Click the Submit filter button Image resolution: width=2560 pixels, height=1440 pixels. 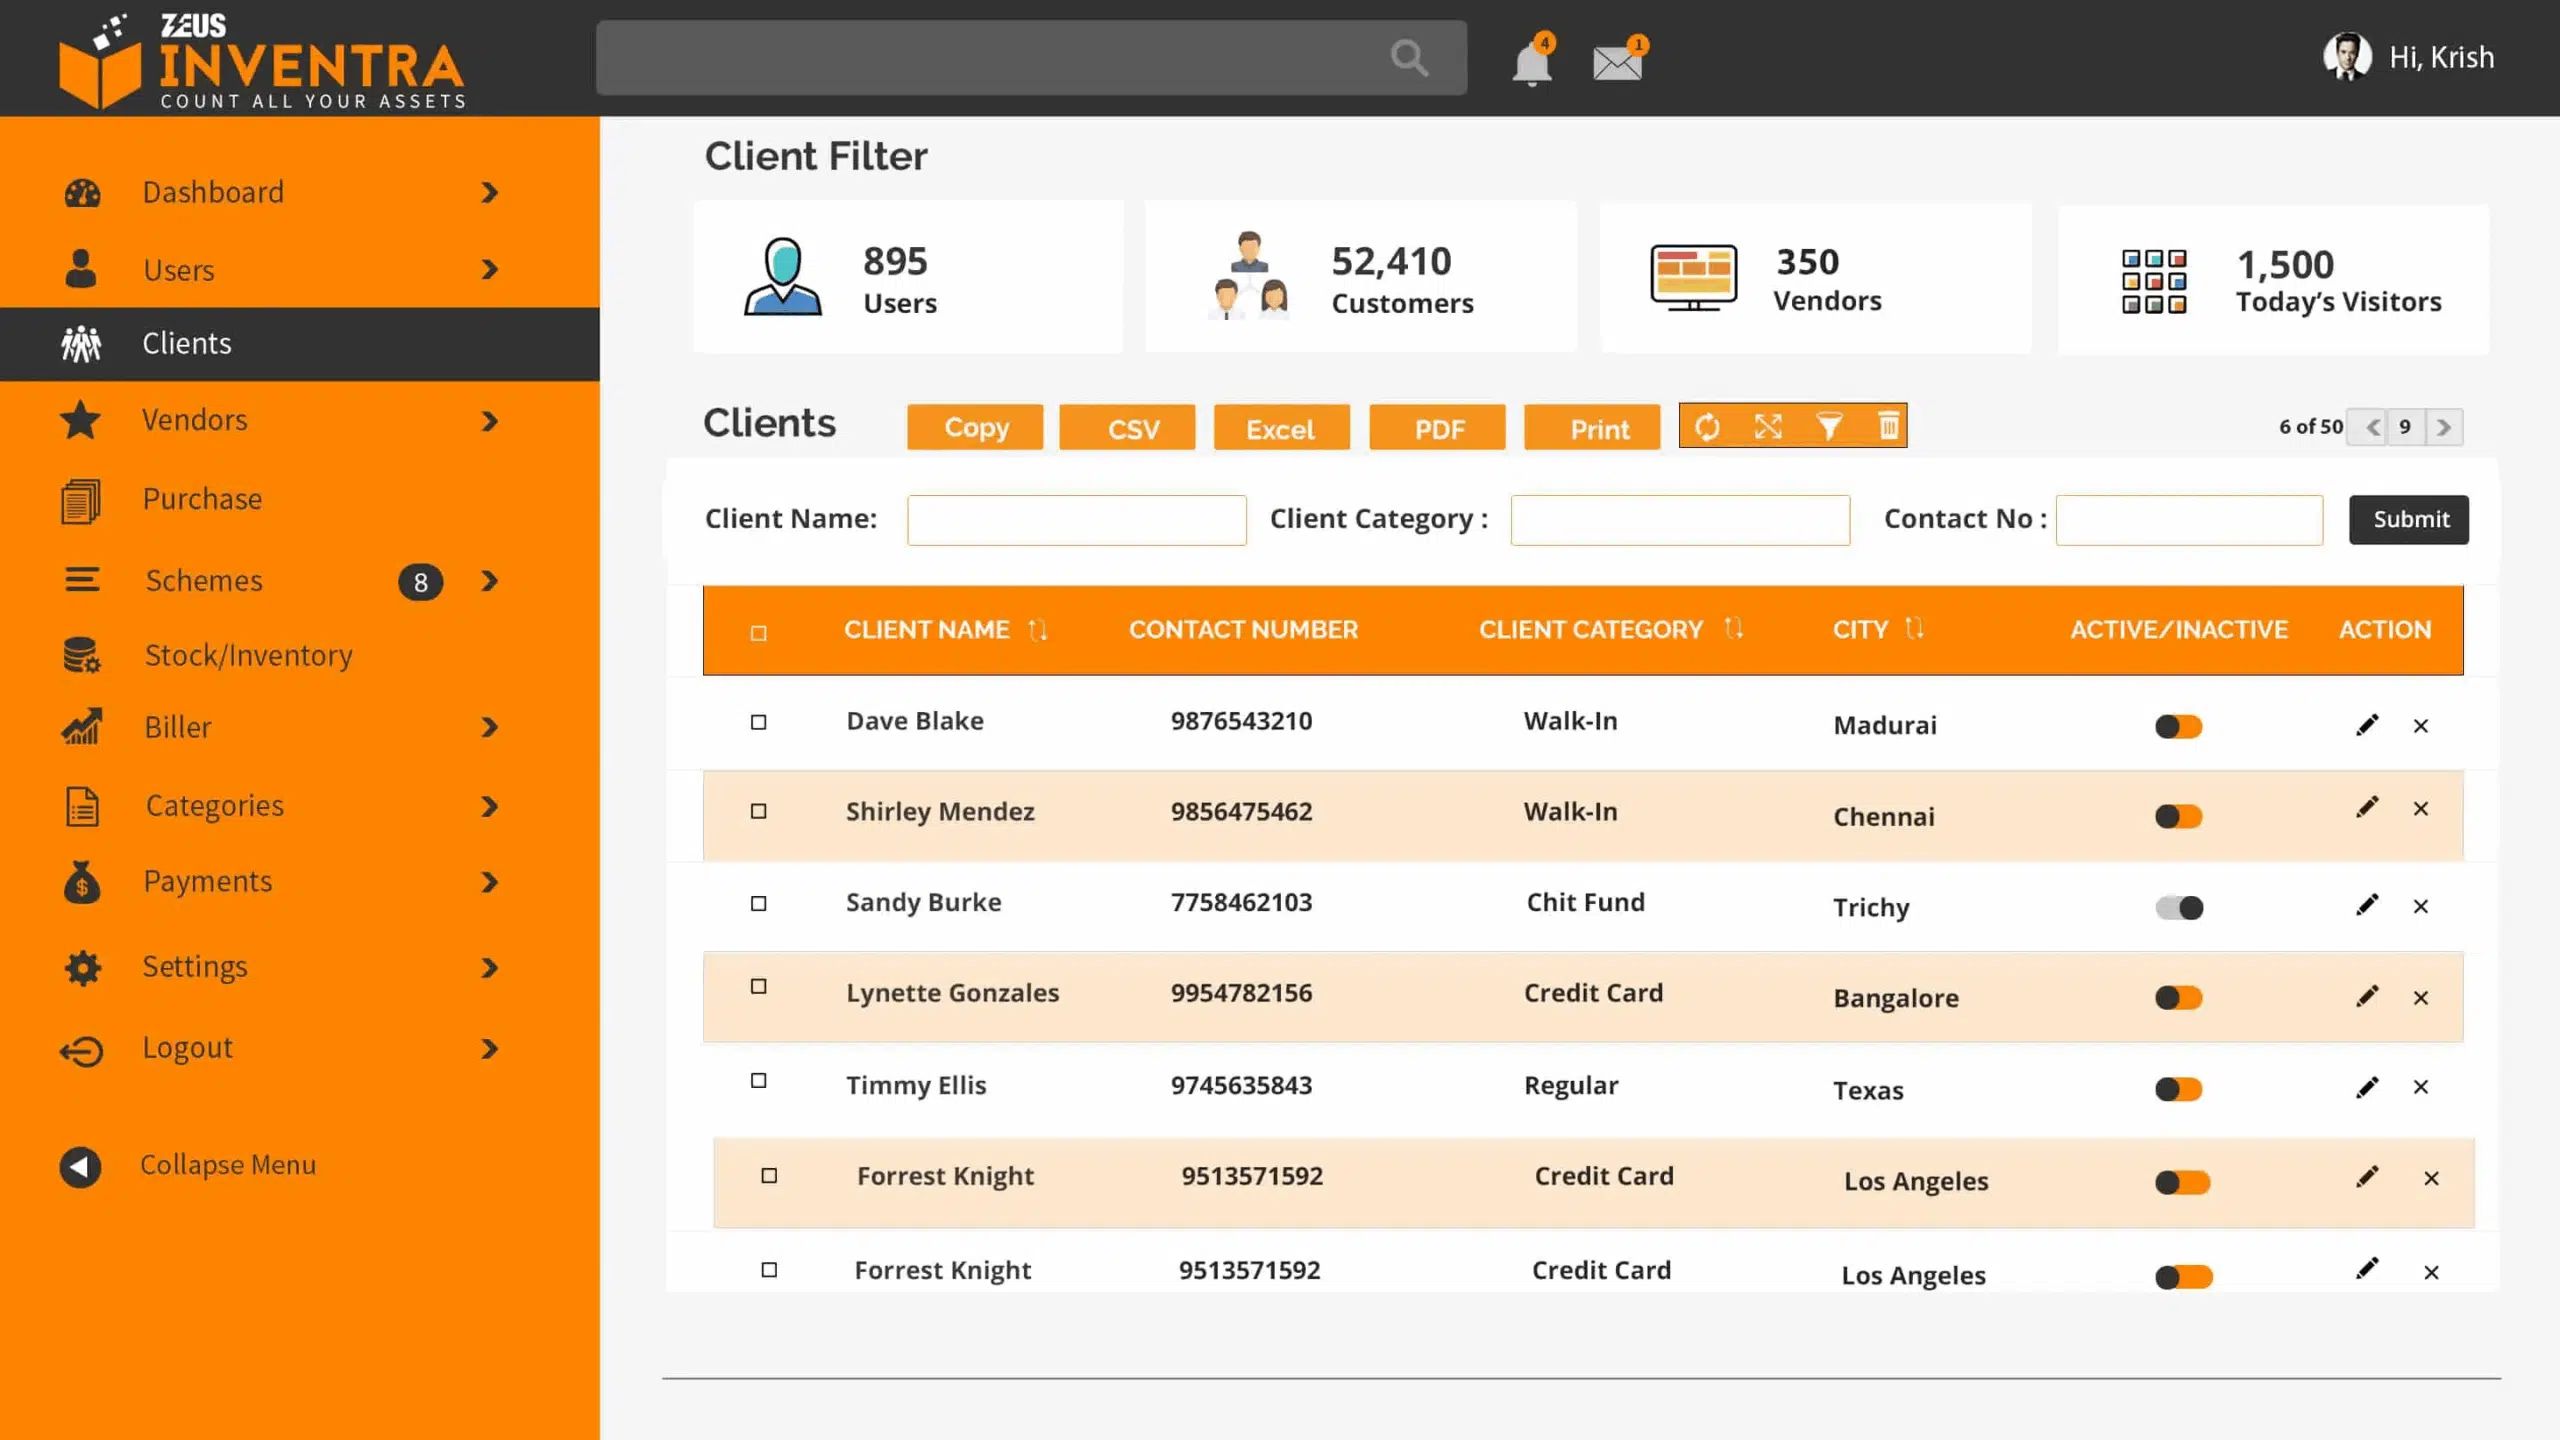coord(2409,520)
